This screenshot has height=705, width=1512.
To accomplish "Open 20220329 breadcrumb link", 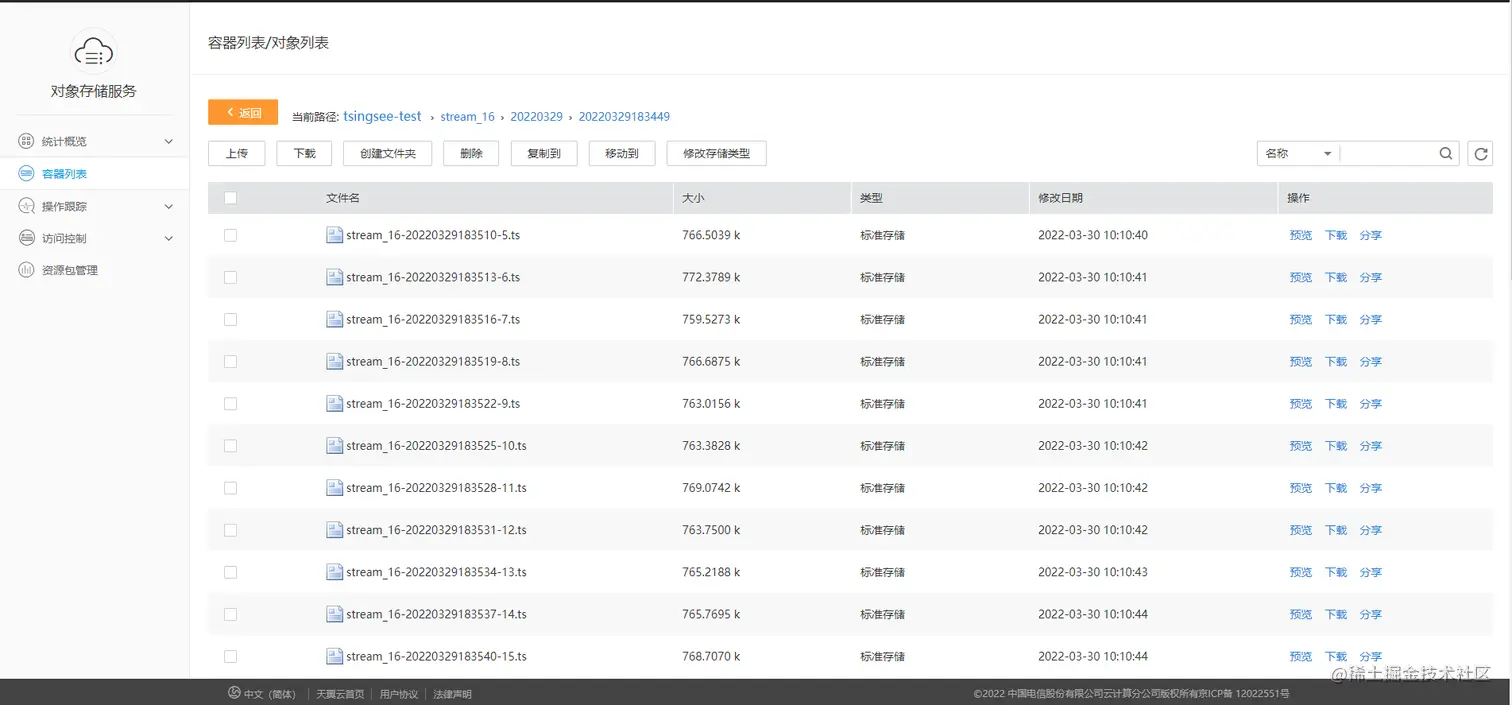I will [x=536, y=117].
